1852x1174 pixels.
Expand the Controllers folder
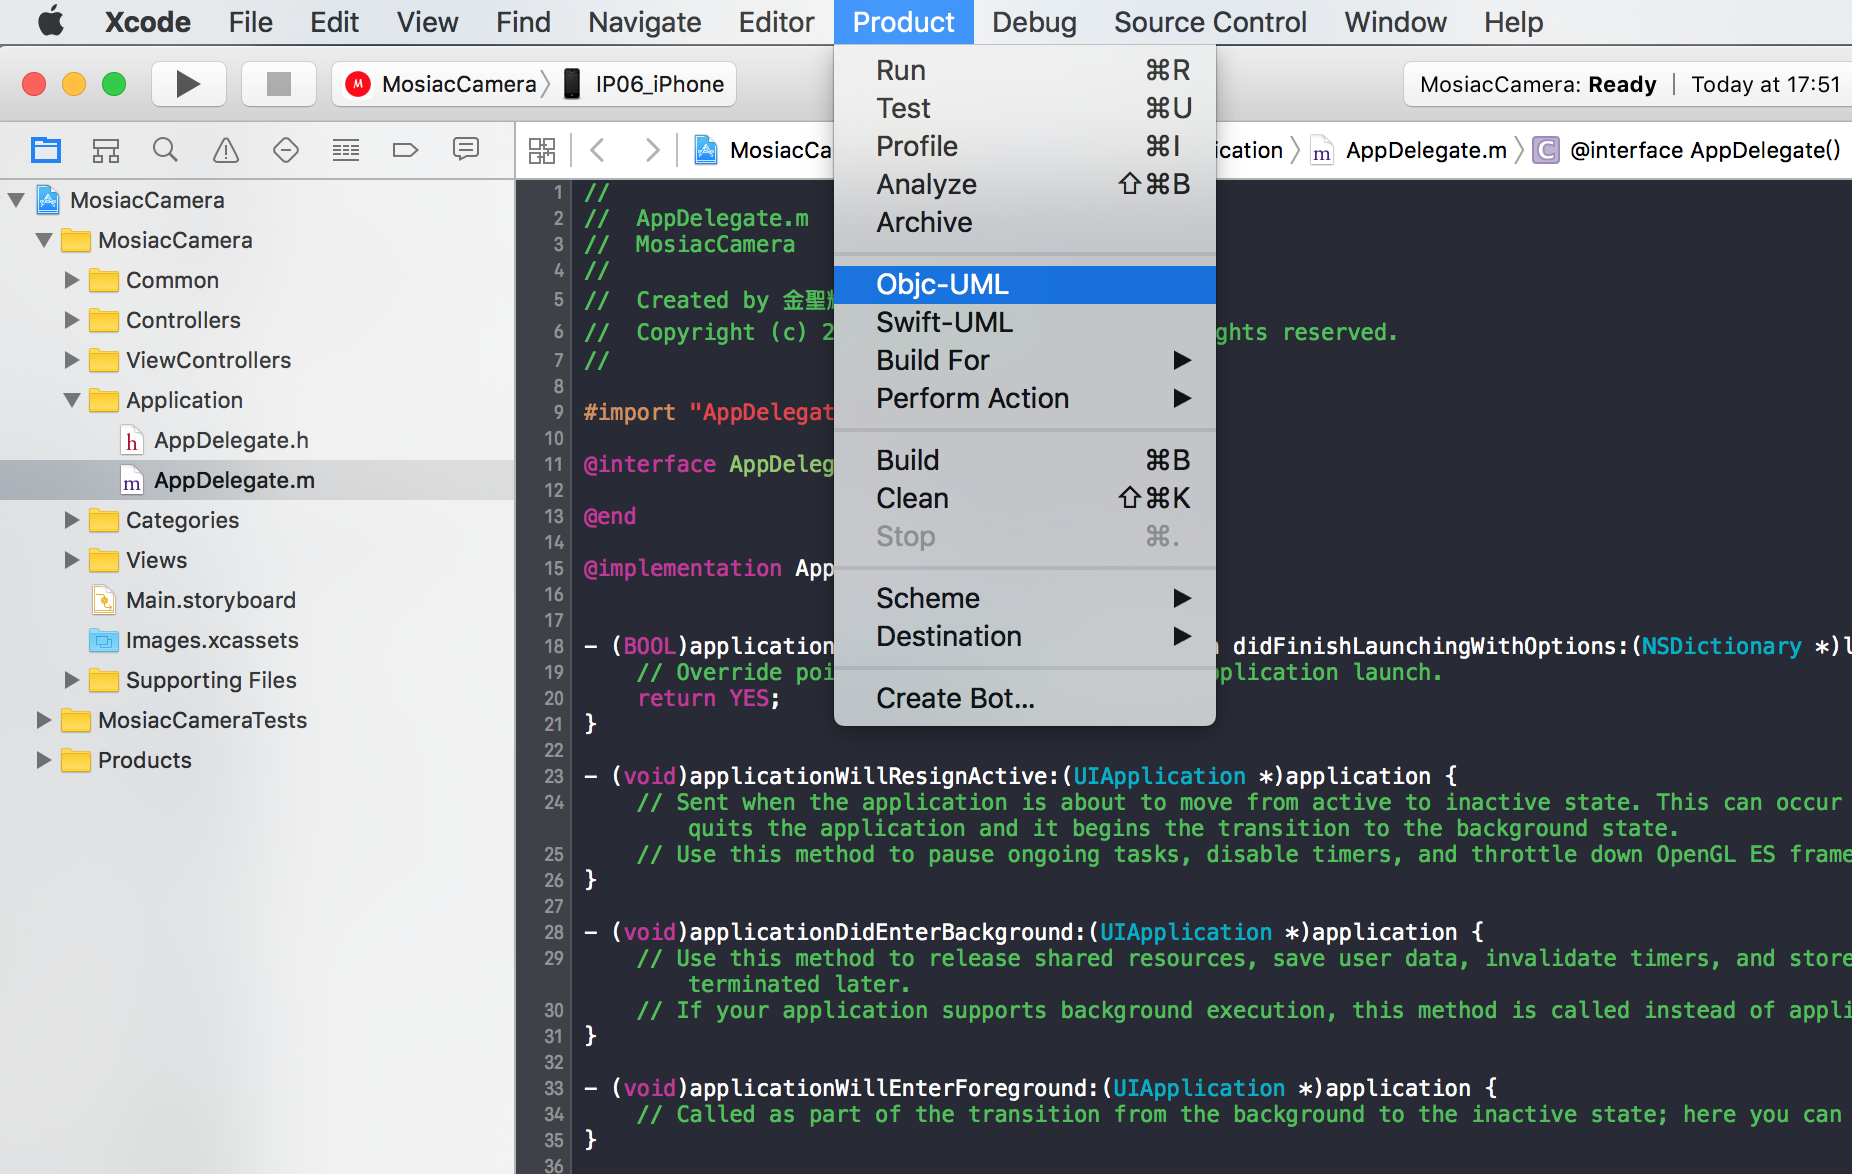(72, 320)
